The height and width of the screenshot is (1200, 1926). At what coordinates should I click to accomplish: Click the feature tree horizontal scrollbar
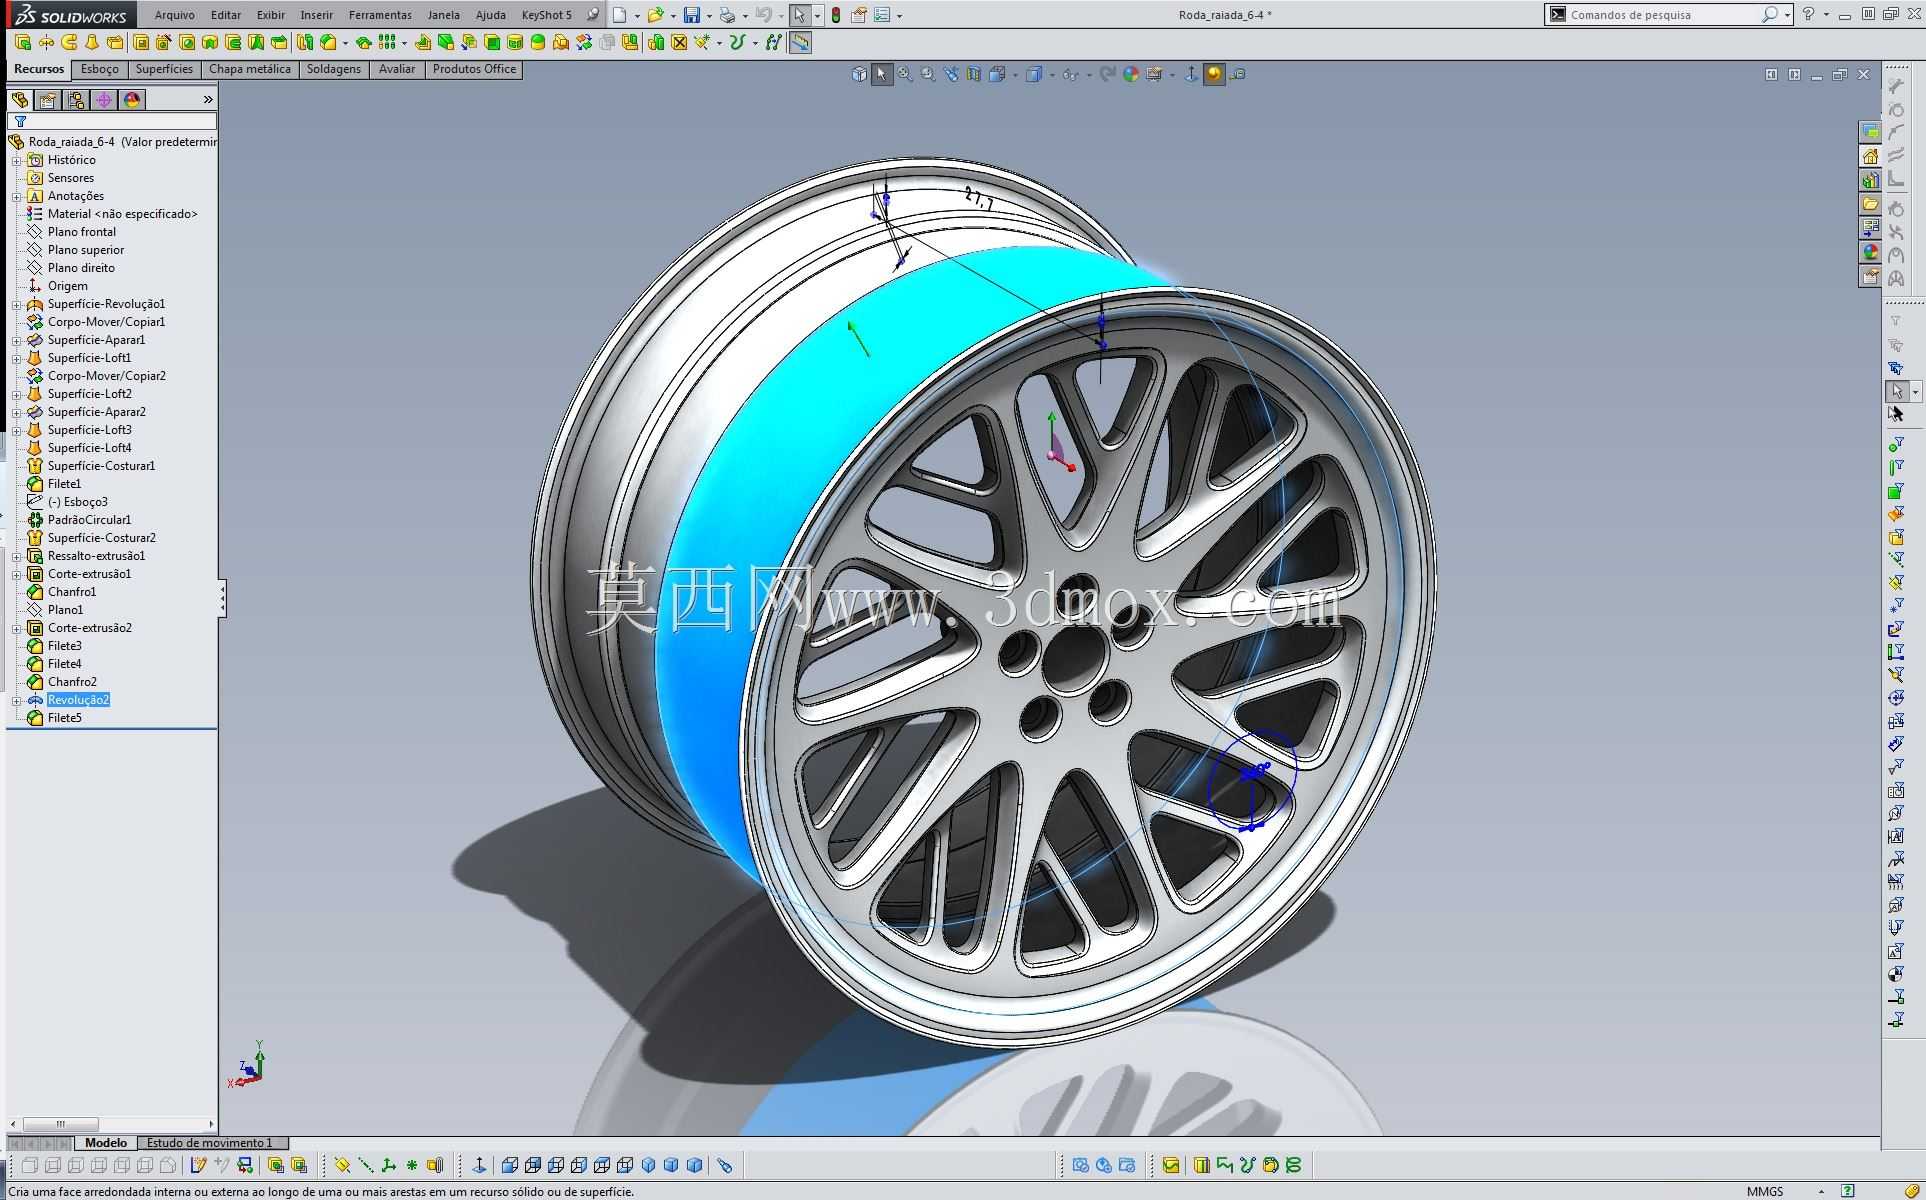coord(112,1124)
